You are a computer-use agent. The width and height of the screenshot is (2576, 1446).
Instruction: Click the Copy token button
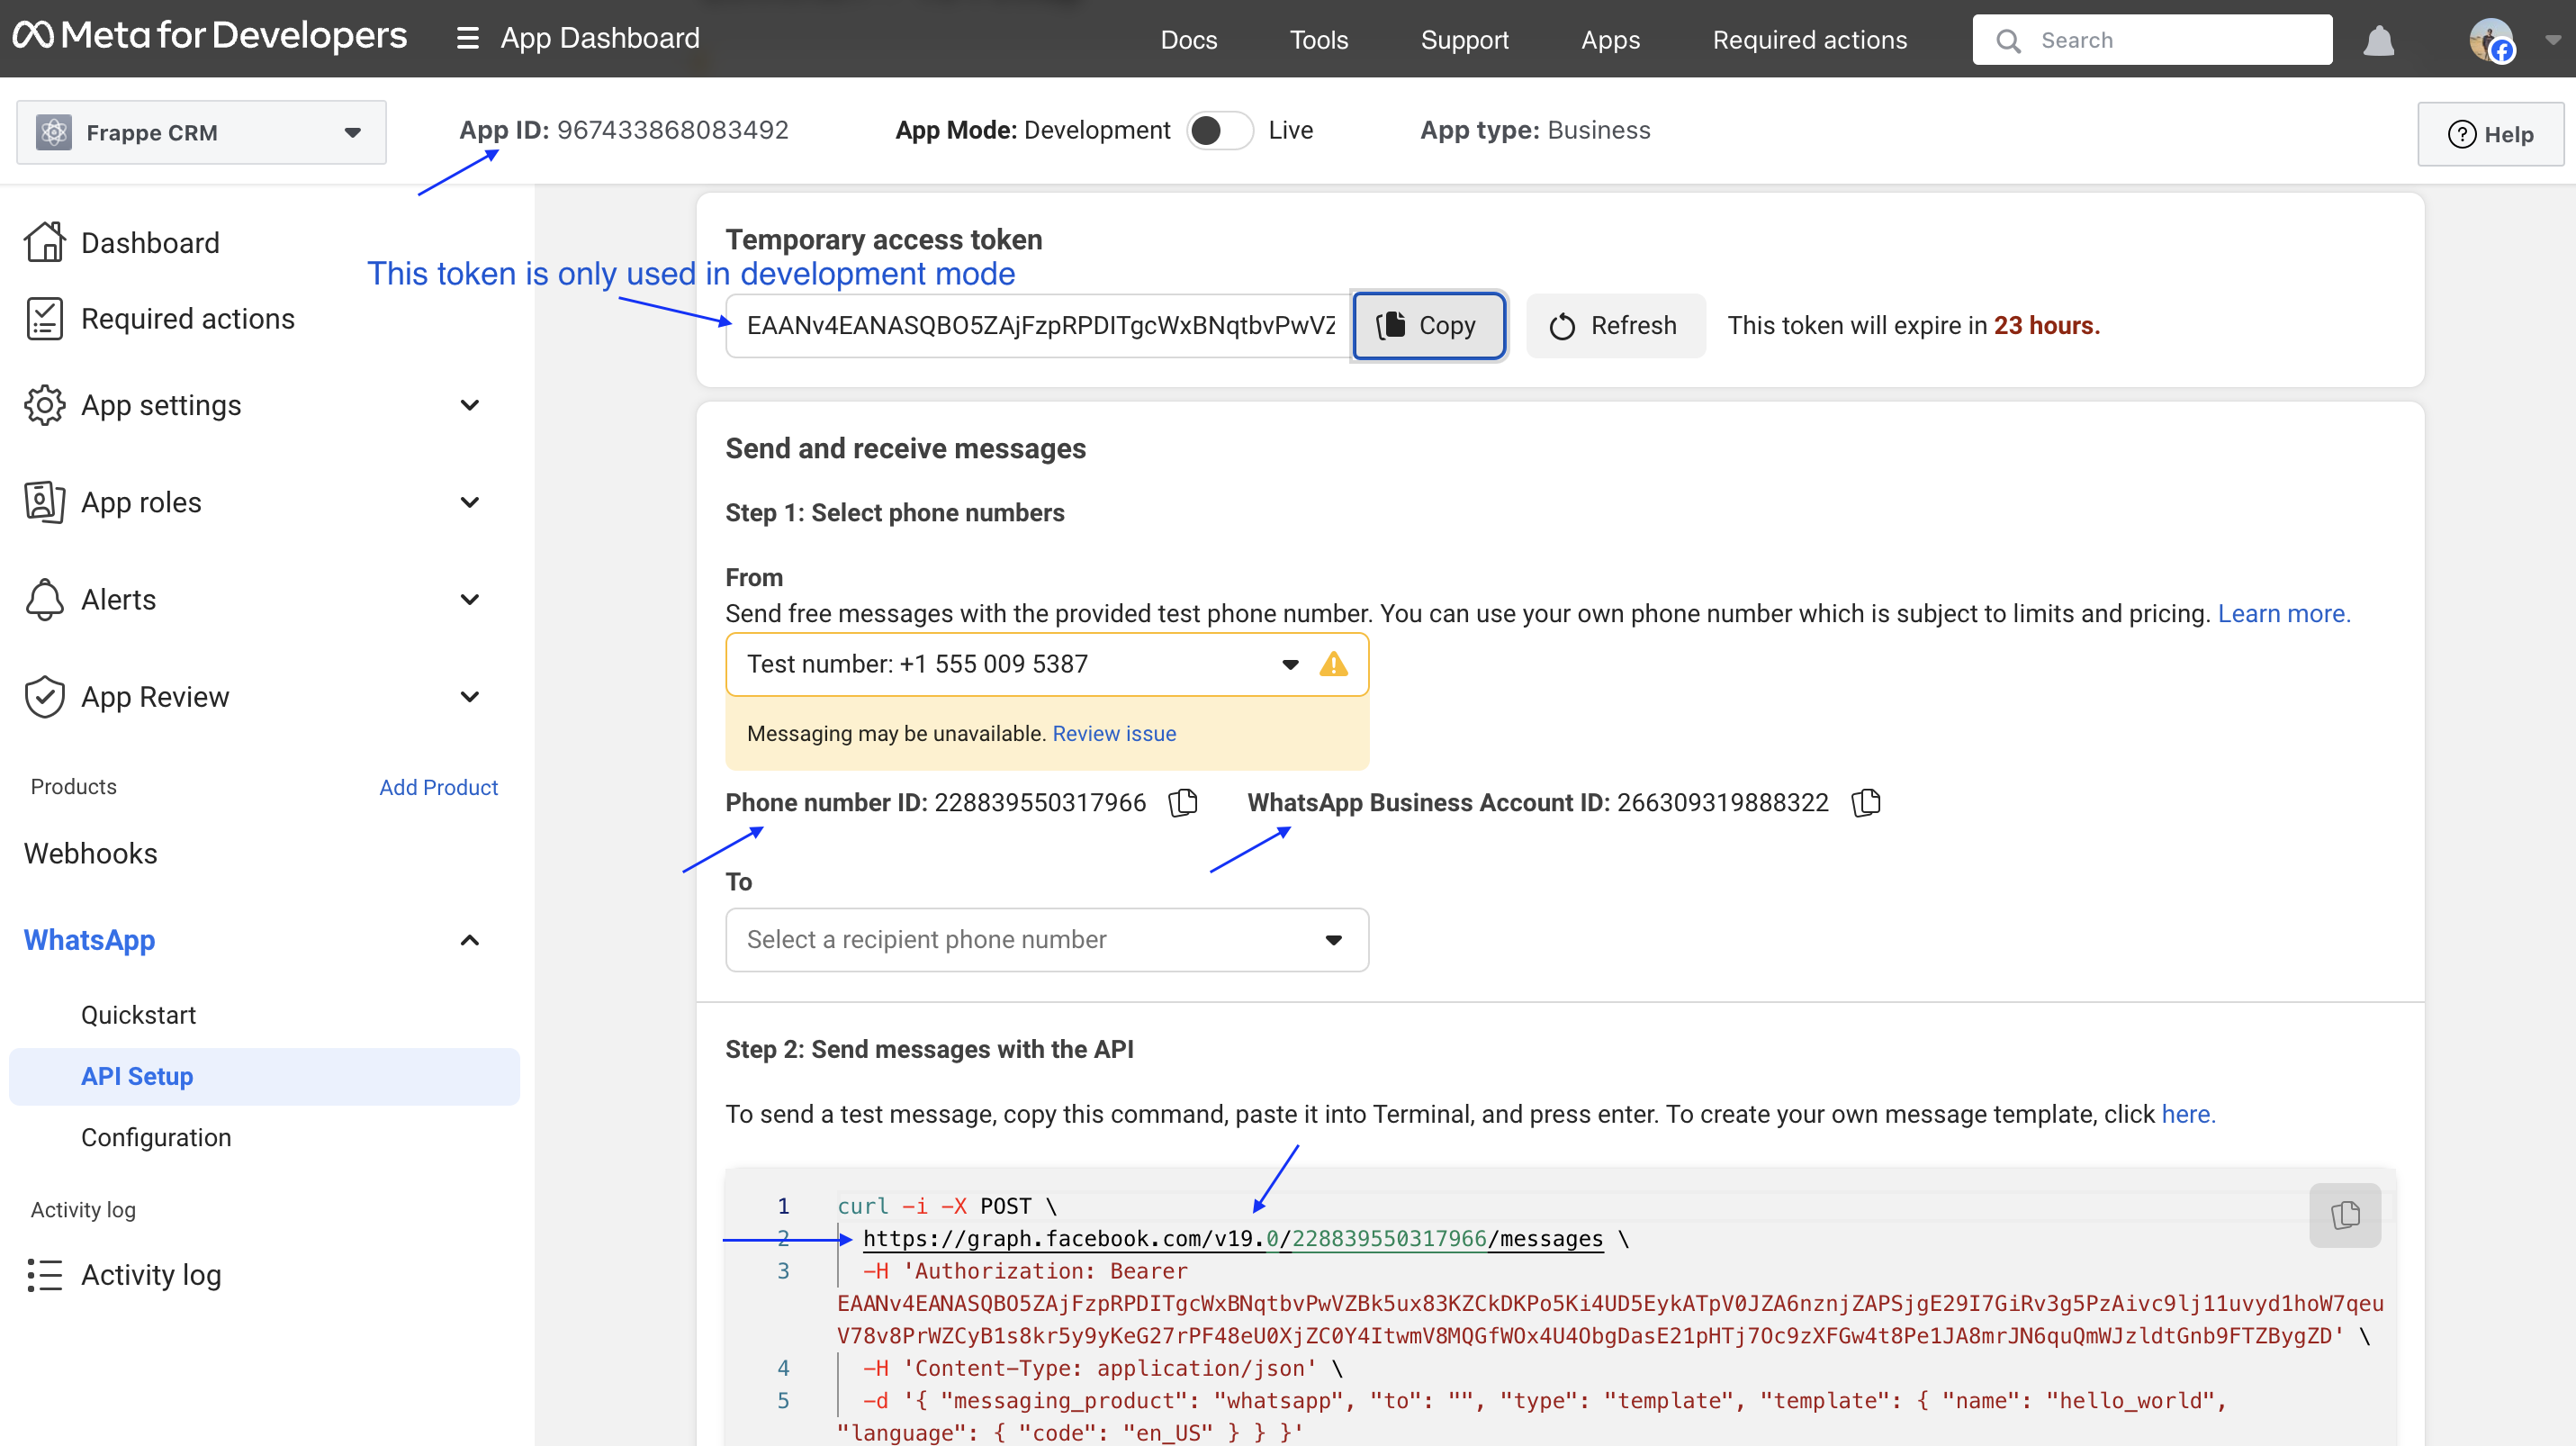tap(1428, 325)
